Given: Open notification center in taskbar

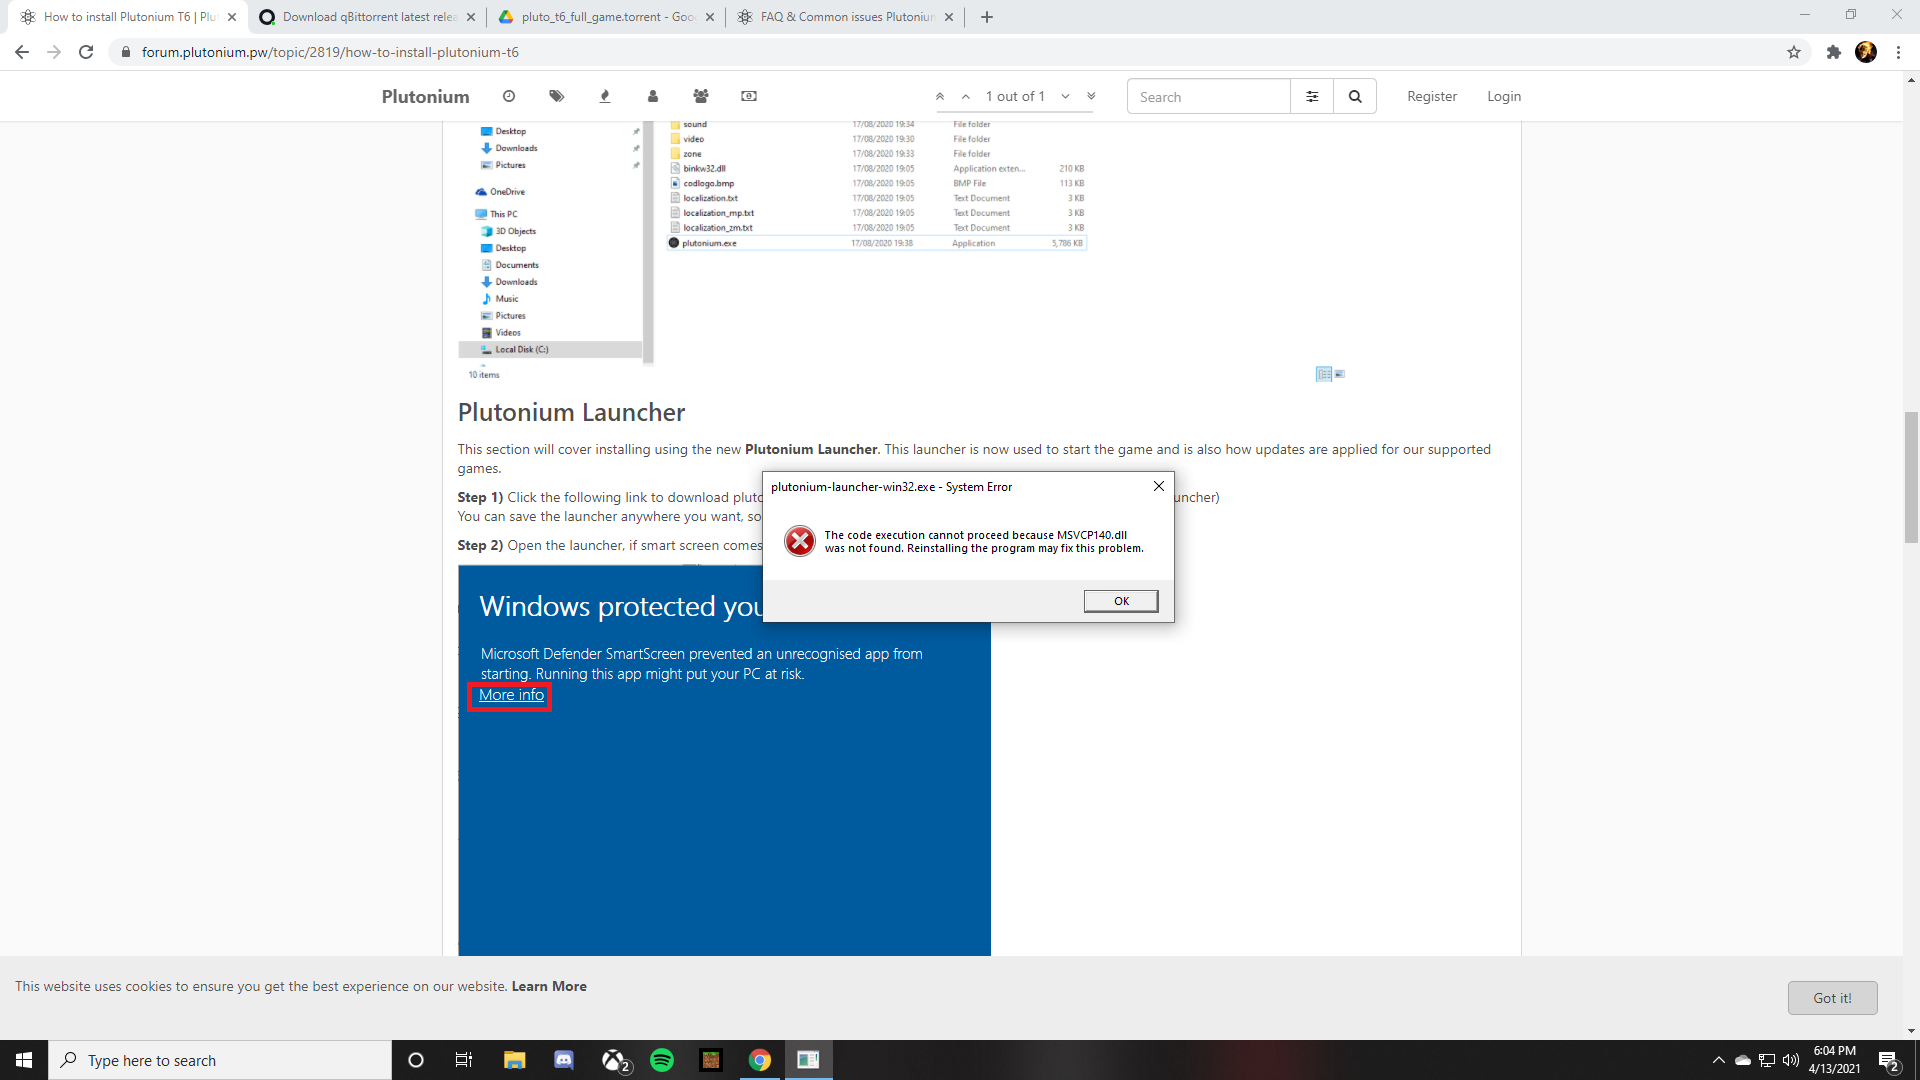Looking at the screenshot, I should click(1888, 1060).
